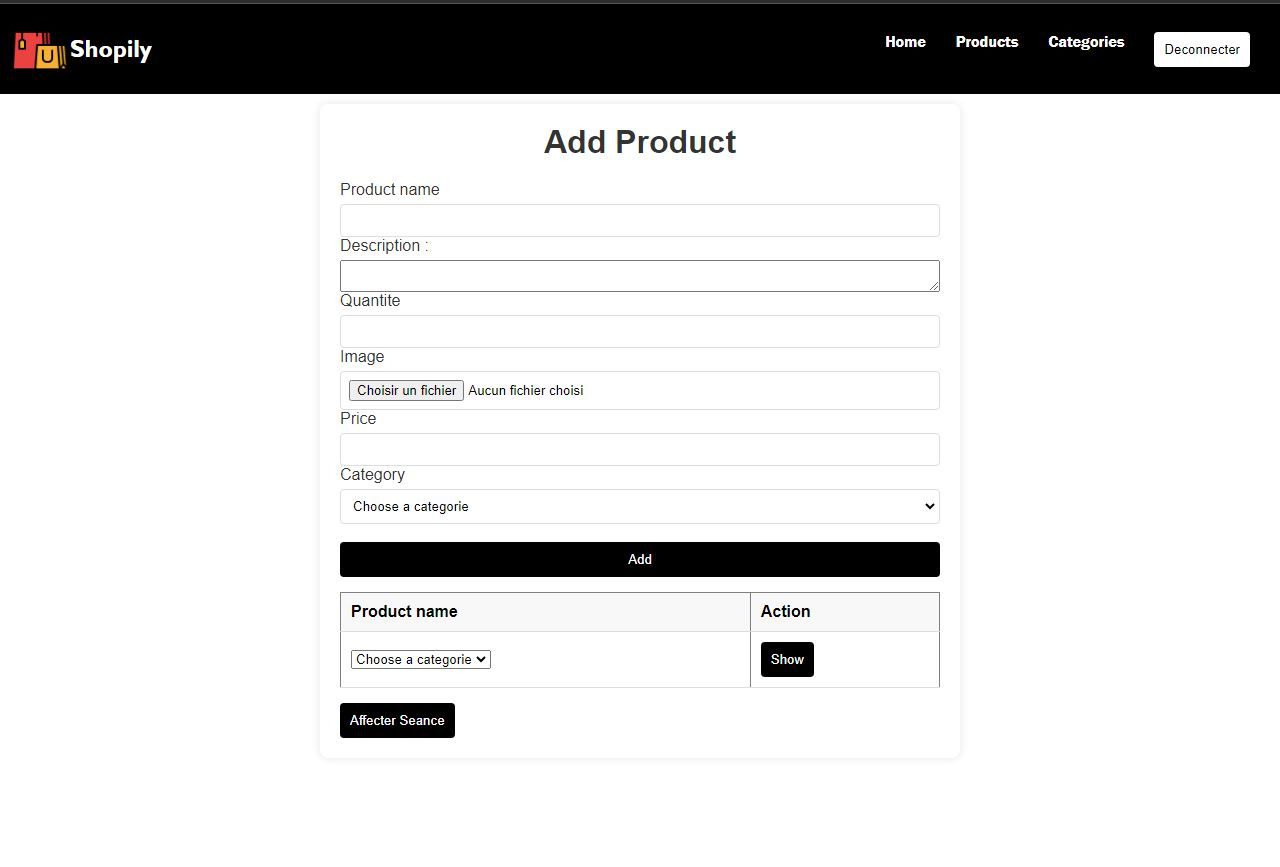The width and height of the screenshot is (1280, 867).
Task: Click the Aucun fichier choisi text
Action: point(526,390)
